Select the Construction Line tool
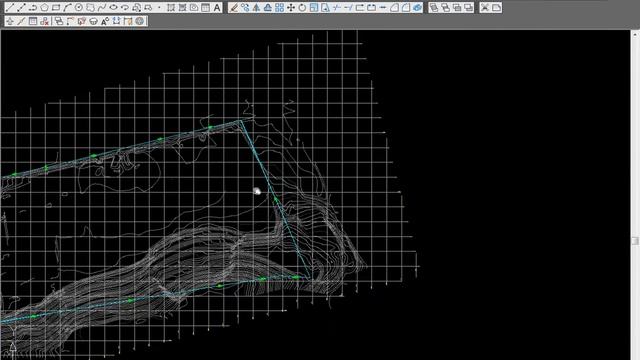Viewport: 640px width, 360px height. click(21, 8)
